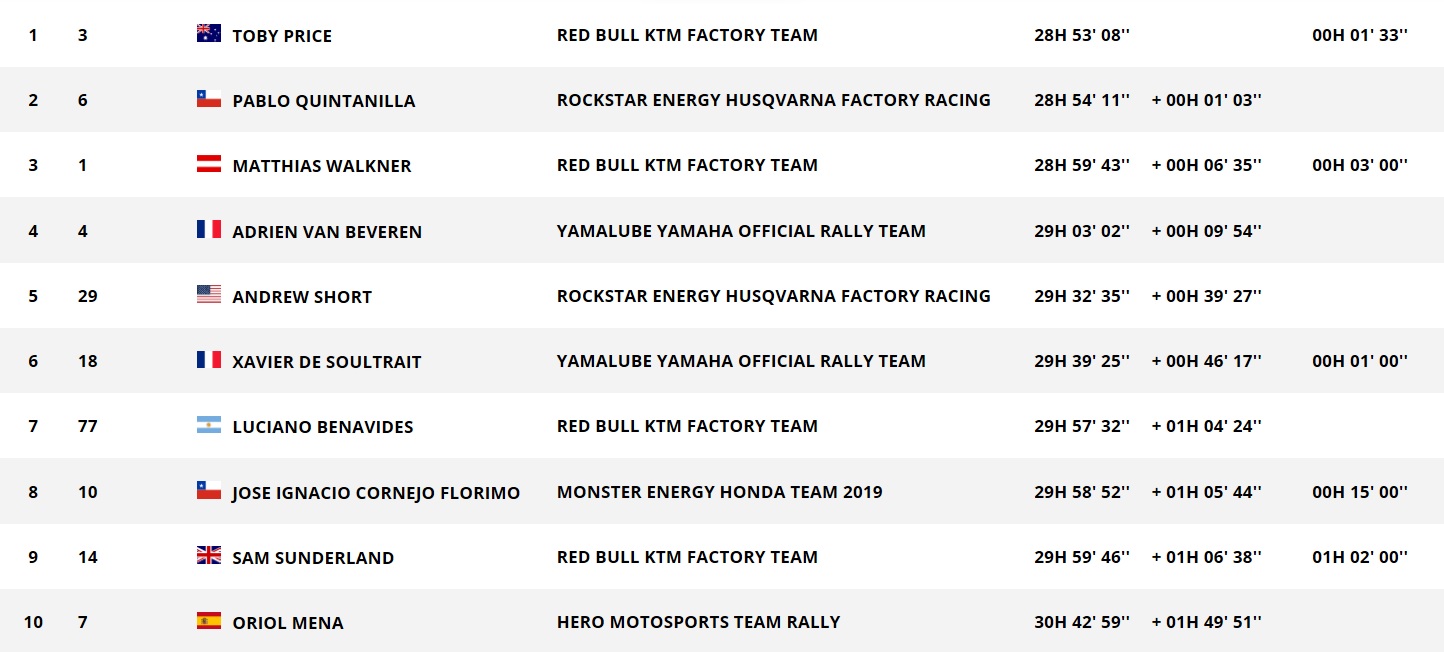Click the Austrian flag beside Matthias Walkner

tap(208, 164)
